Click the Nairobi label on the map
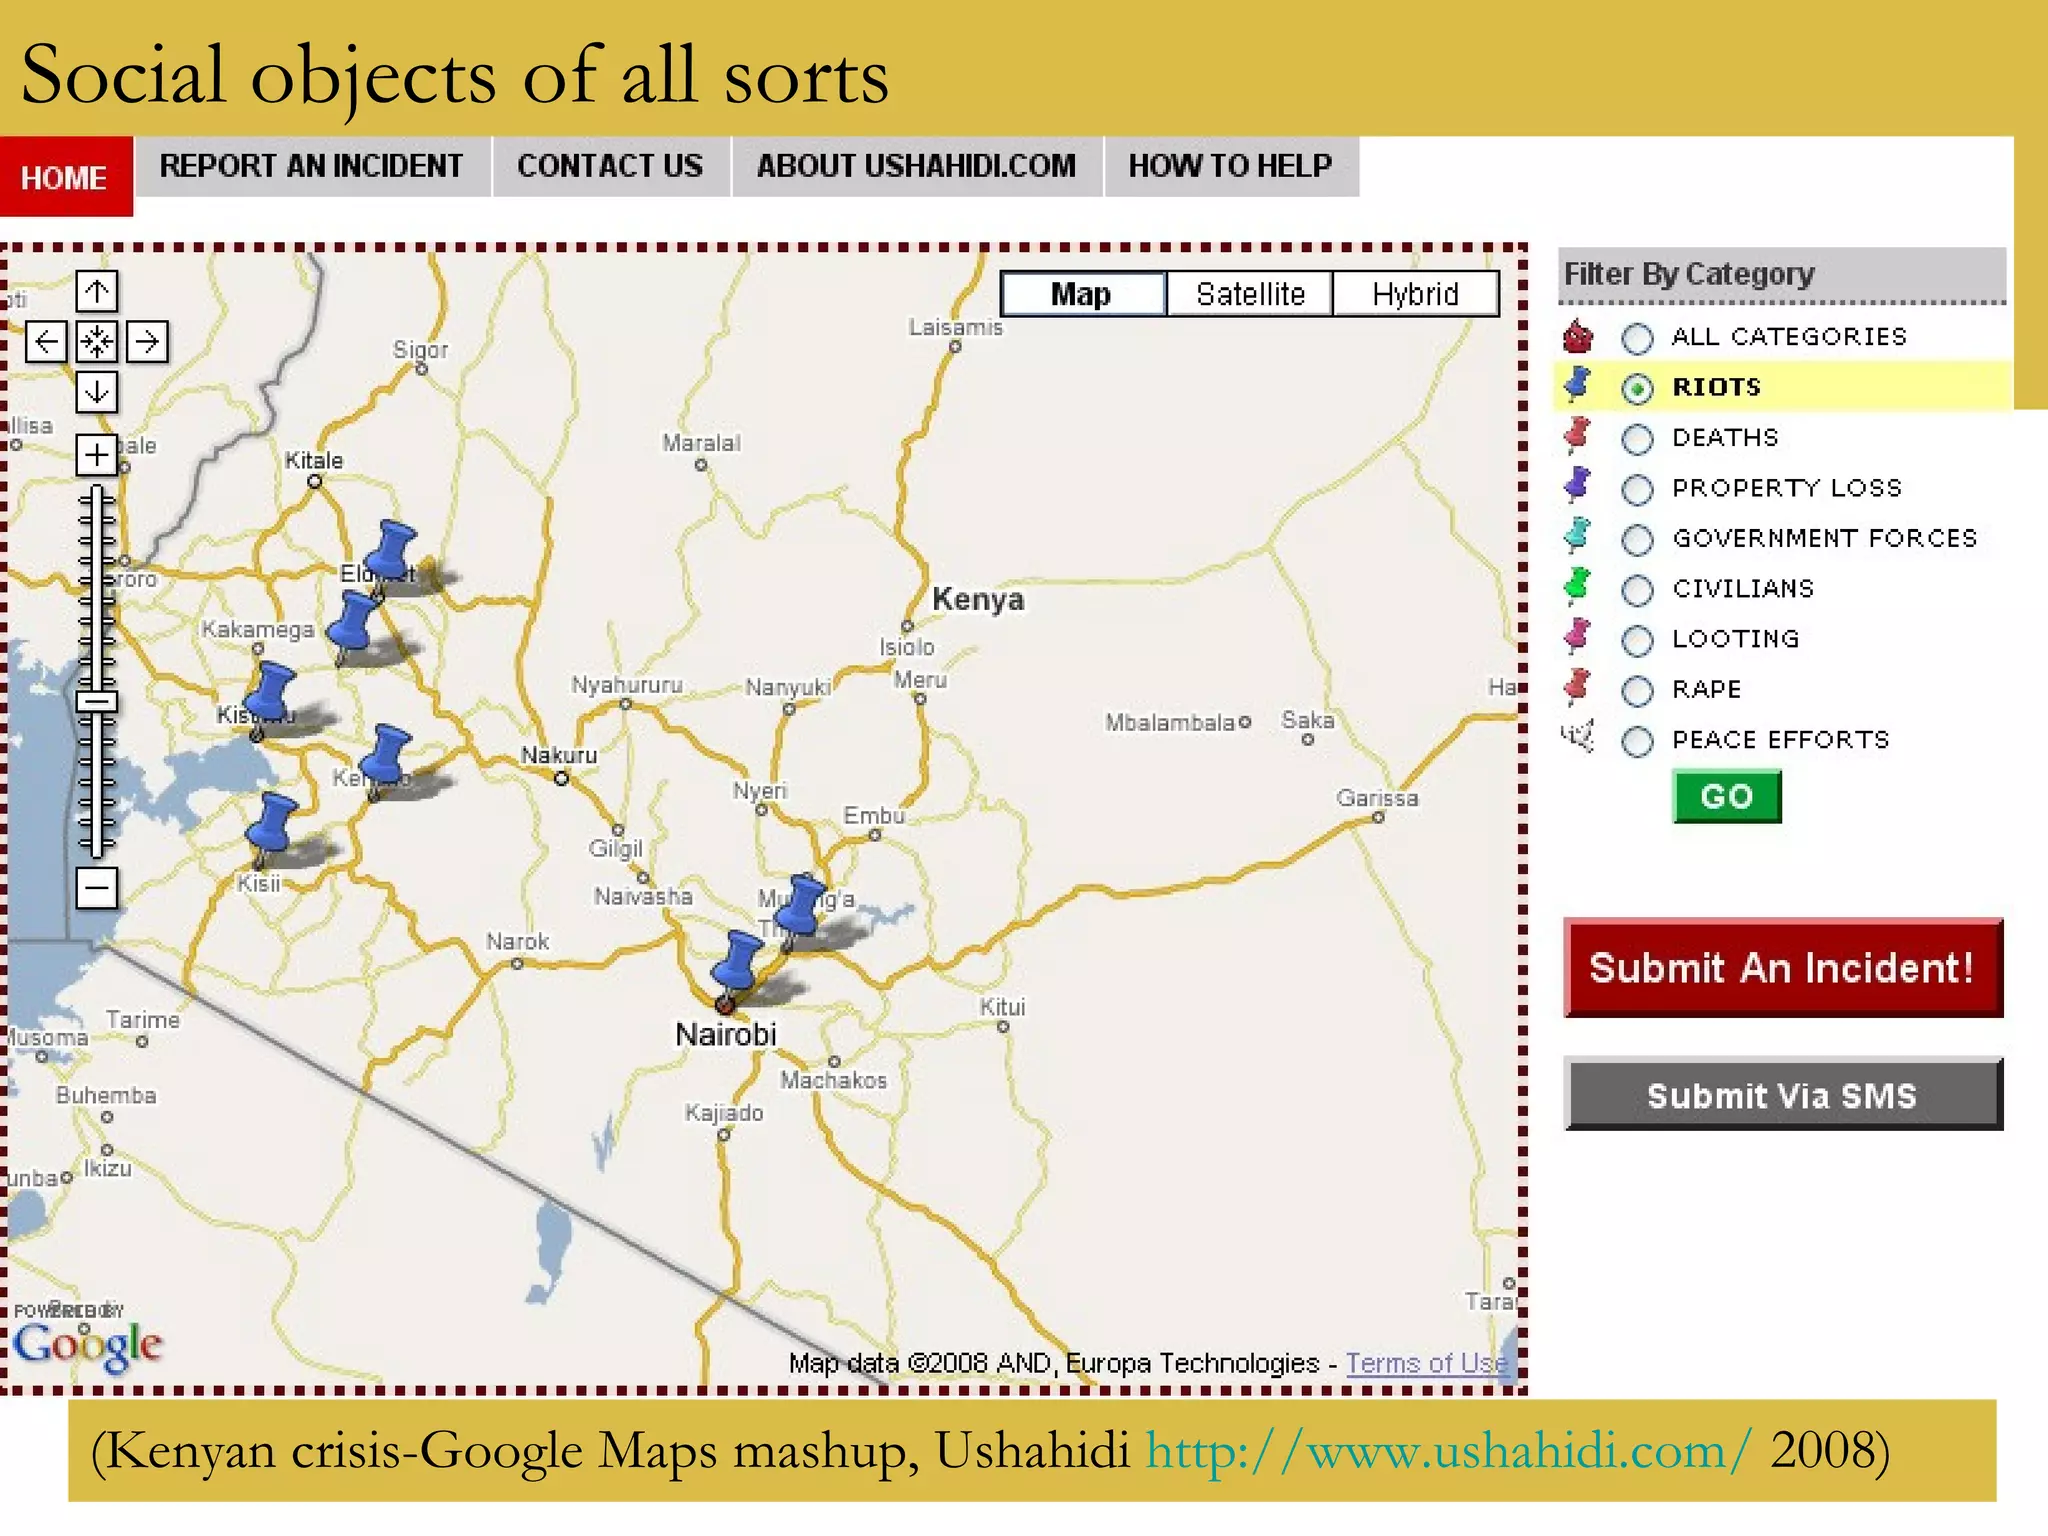Image resolution: width=2048 pixels, height=1536 pixels. click(x=726, y=1034)
